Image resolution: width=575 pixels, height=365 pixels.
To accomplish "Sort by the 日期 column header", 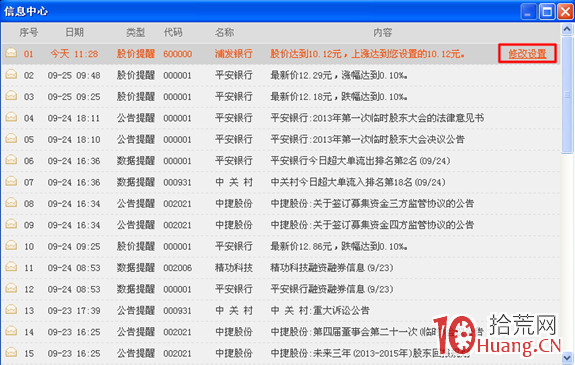I will (74, 32).
